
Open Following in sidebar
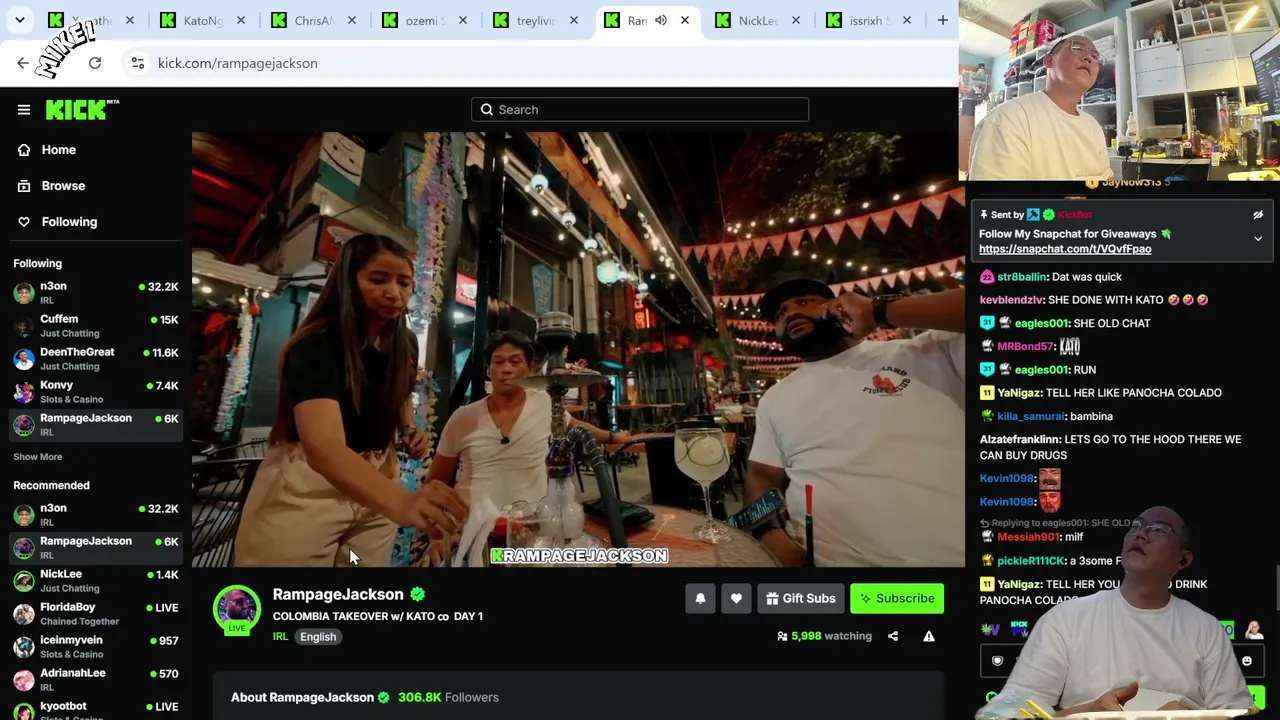[x=96, y=222]
